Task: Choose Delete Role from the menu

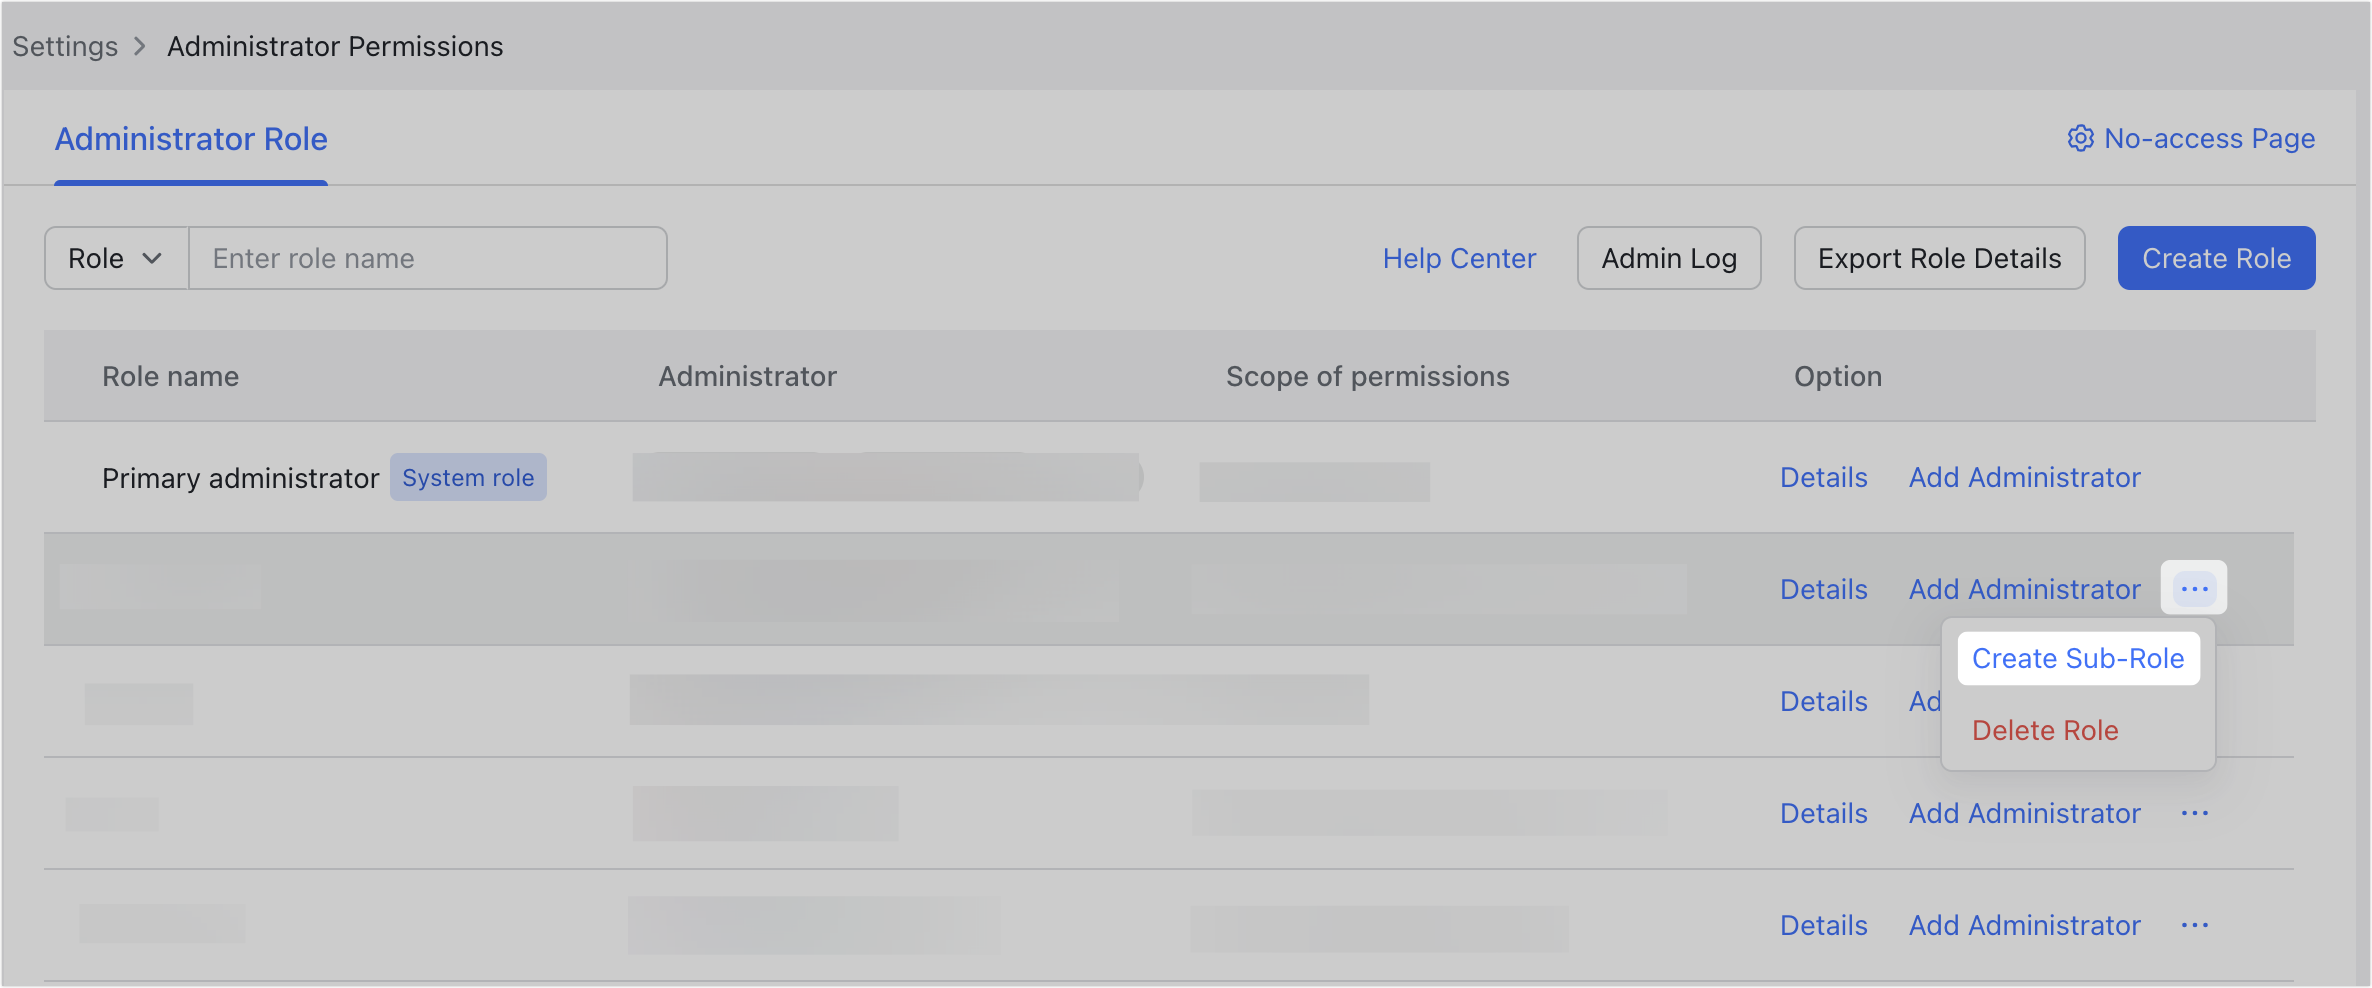Action: [x=2045, y=731]
